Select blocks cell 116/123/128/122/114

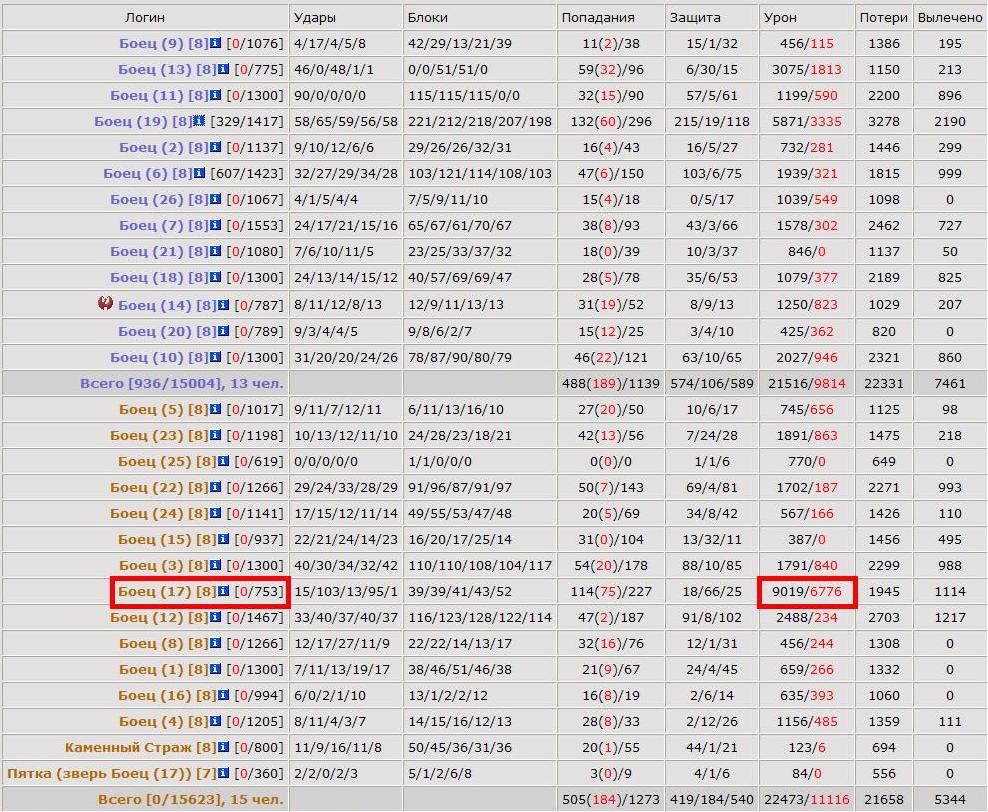coord(480,617)
